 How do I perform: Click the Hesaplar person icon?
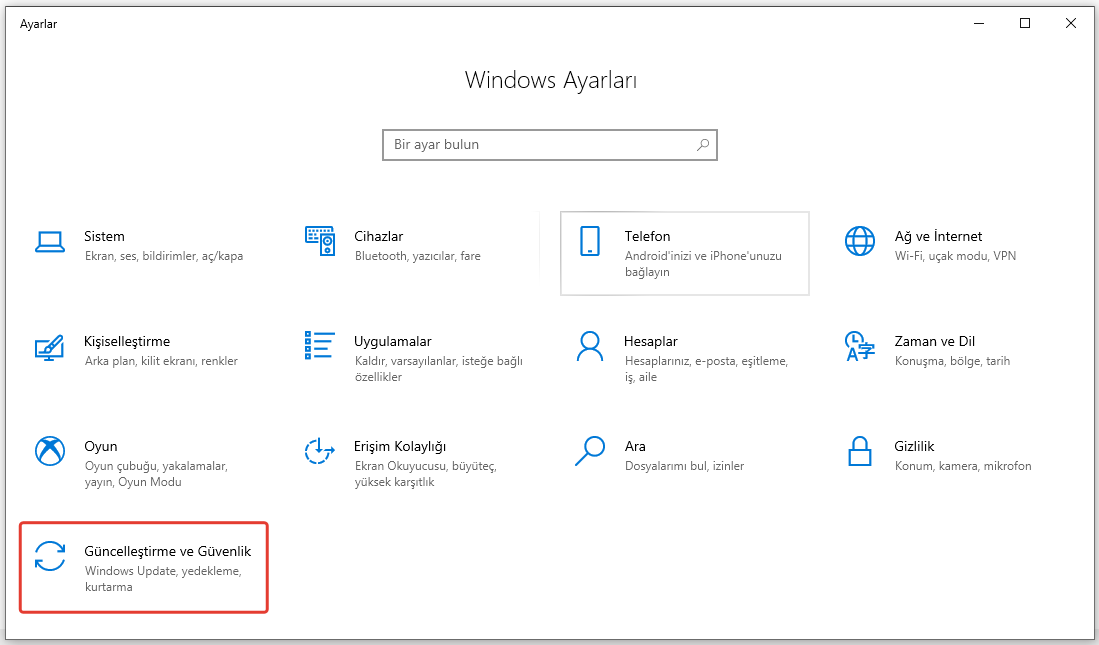(590, 346)
